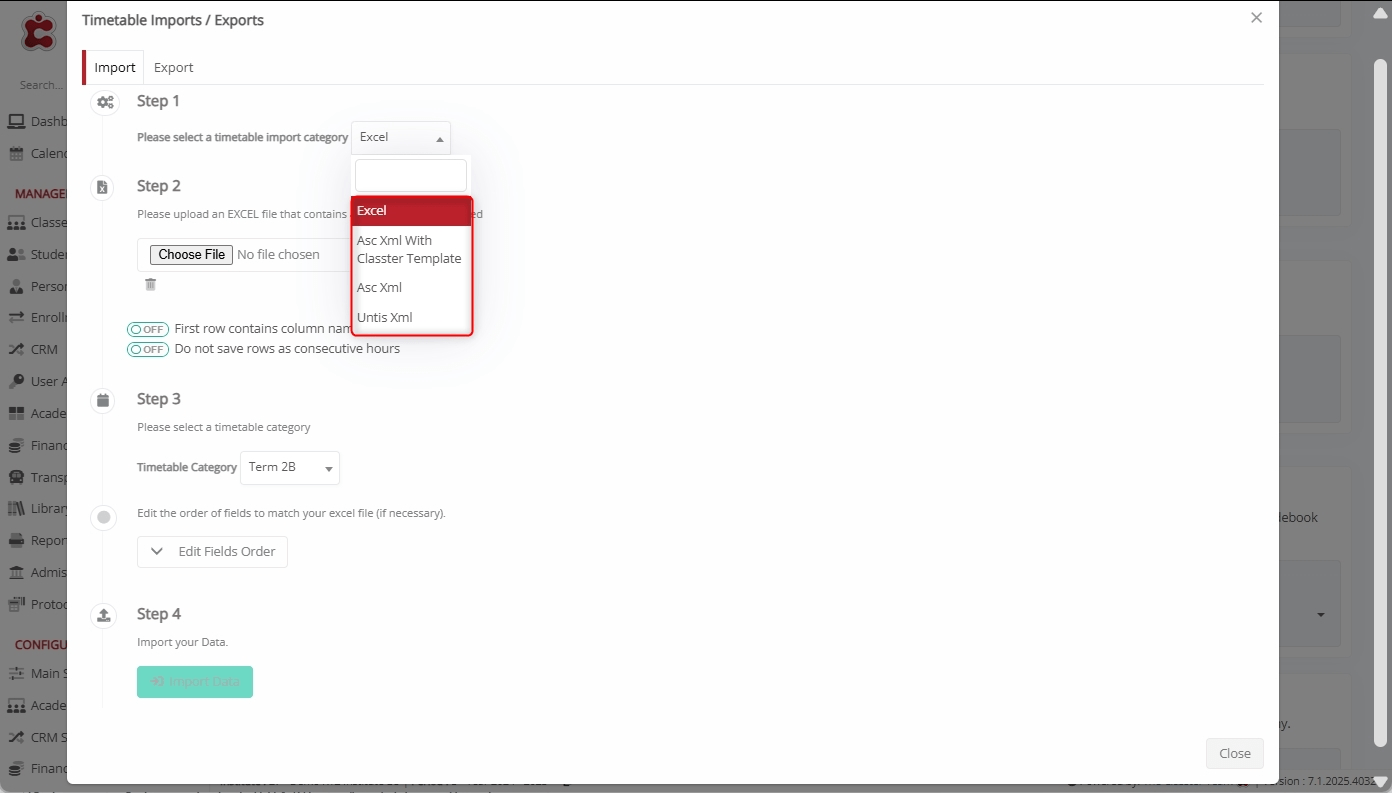
Task: Toggle 'First row contains column names' switch
Action: coord(147,329)
